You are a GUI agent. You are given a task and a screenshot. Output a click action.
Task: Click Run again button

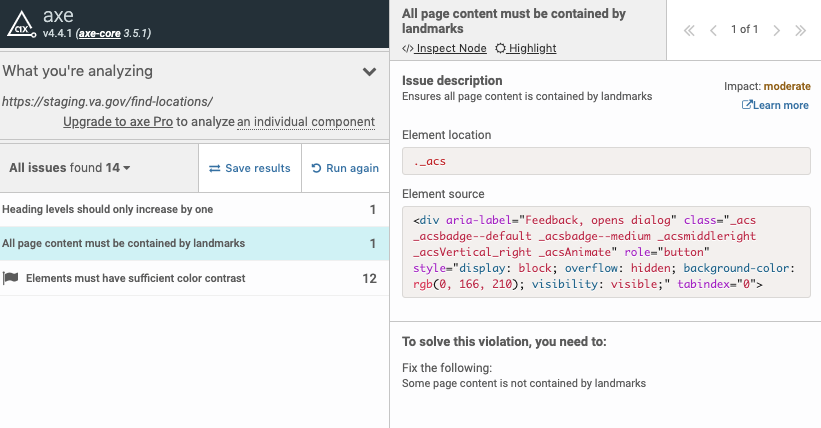[x=345, y=168]
